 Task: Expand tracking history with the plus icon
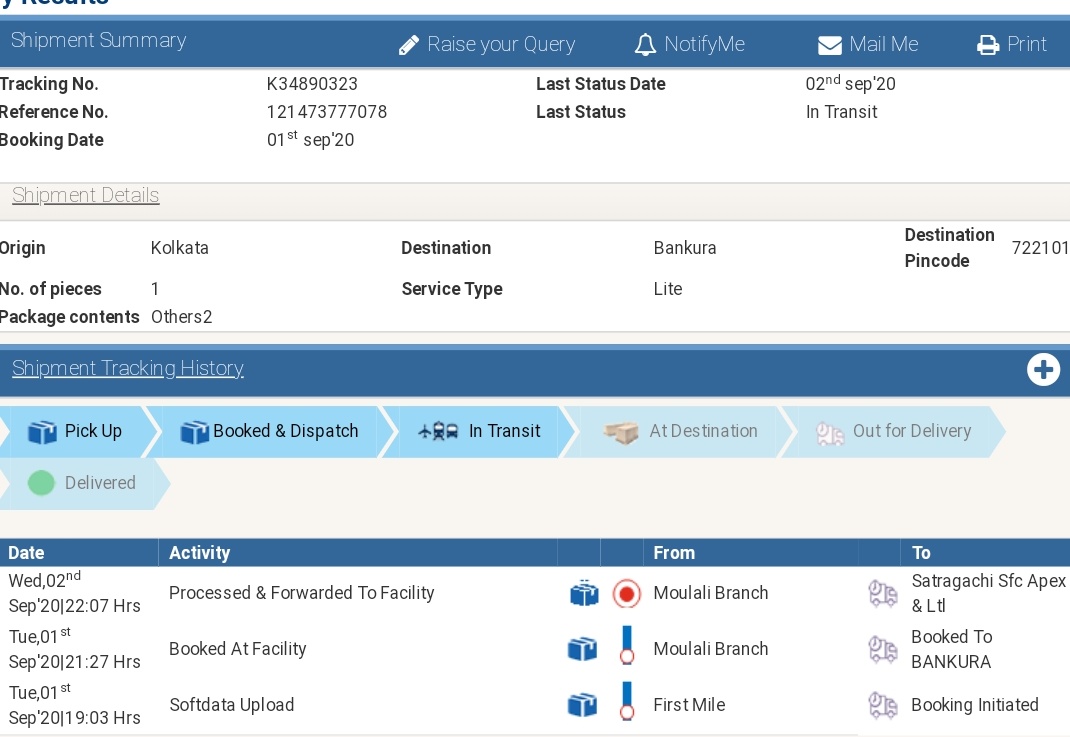[1043, 370]
